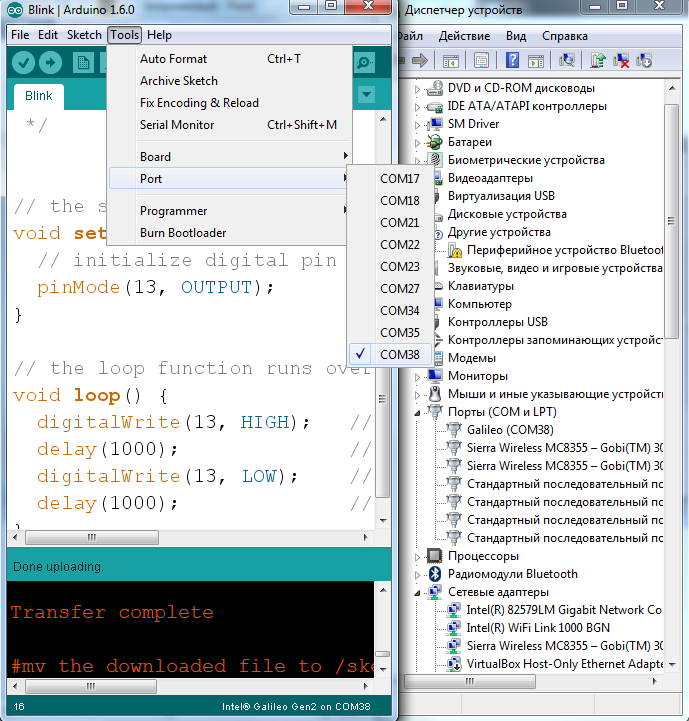Click the Upload arrow button in Arduino
689x721 pixels.
[x=50, y=63]
